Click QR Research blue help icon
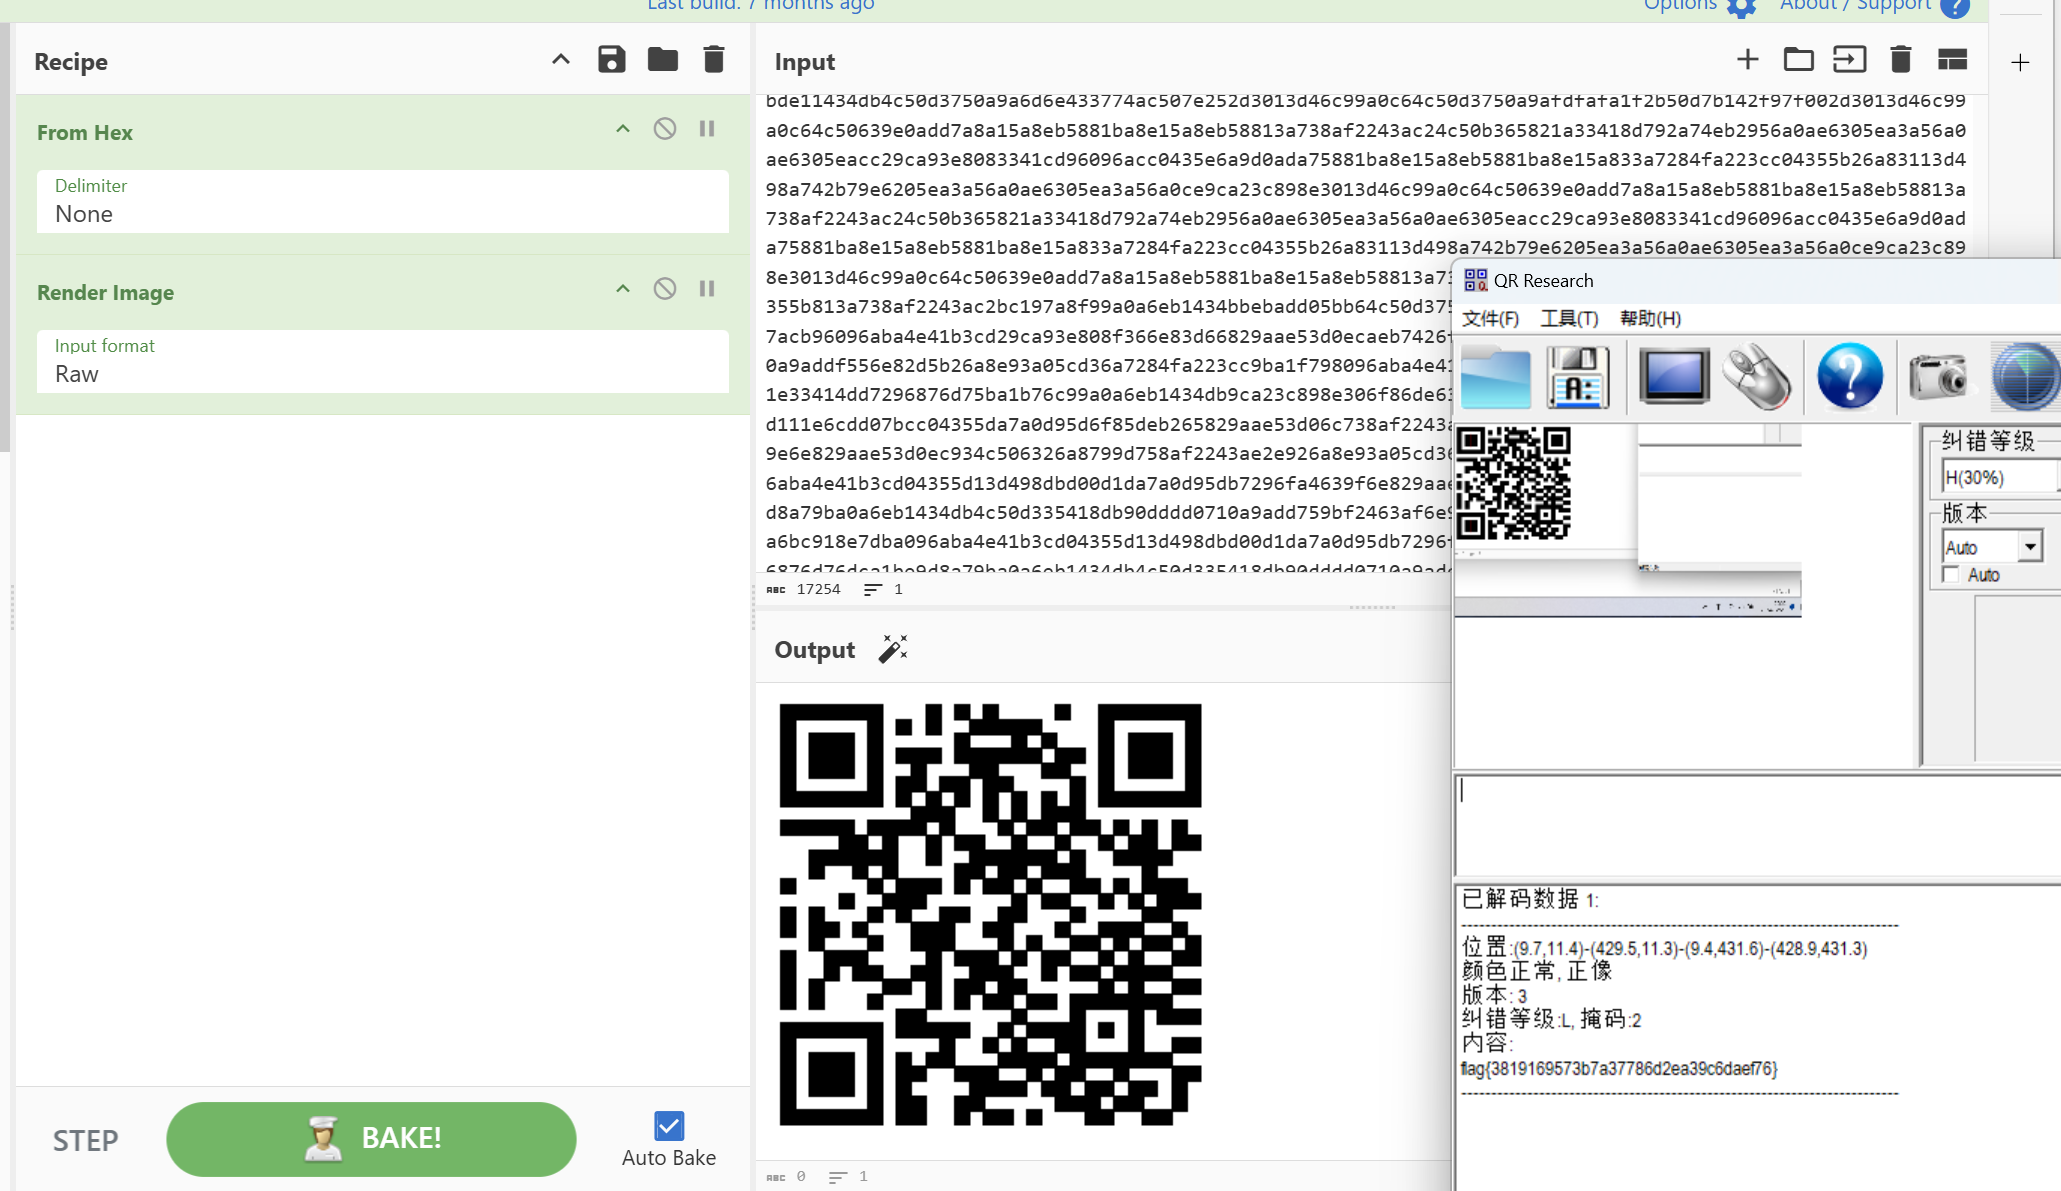2061x1191 pixels. (x=1850, y=377)
